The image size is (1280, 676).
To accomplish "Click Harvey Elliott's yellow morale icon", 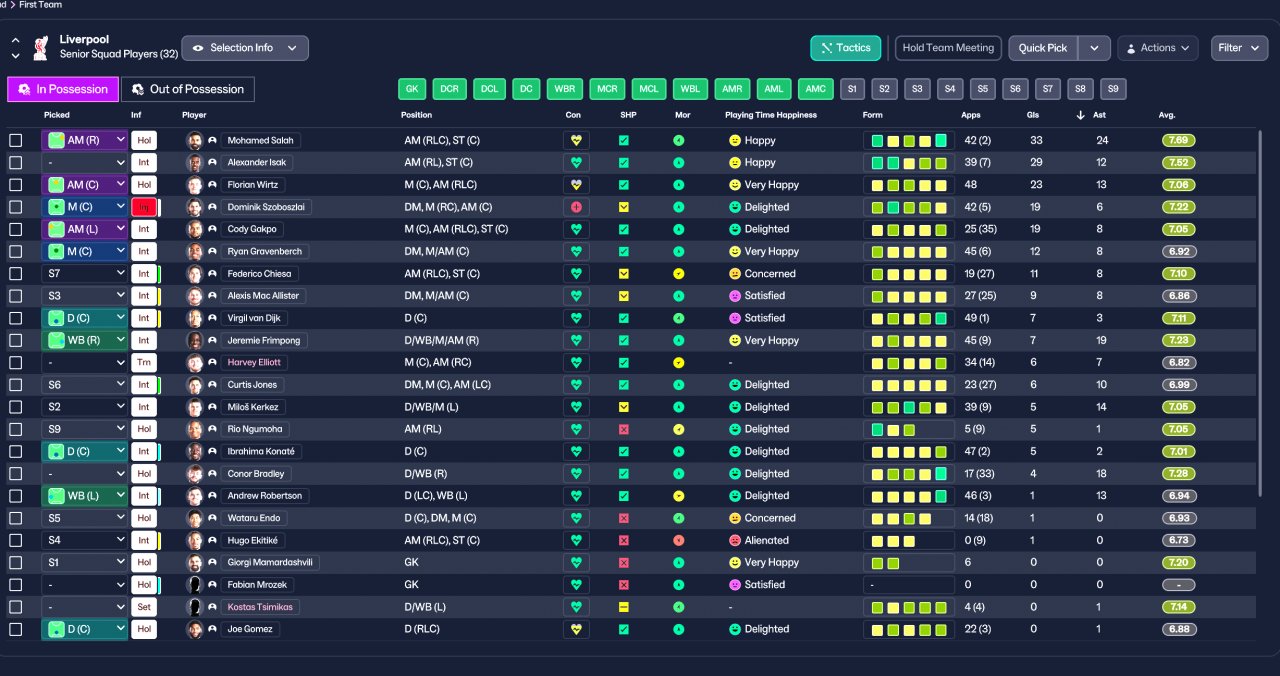I will (678, 363).
